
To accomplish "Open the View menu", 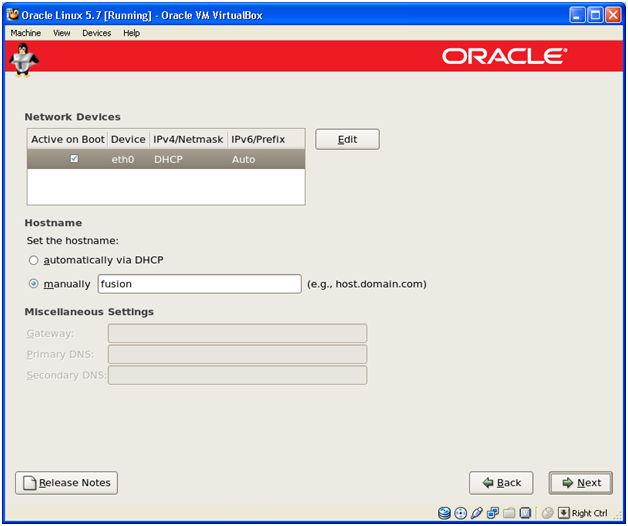I will tap(62, 33).
